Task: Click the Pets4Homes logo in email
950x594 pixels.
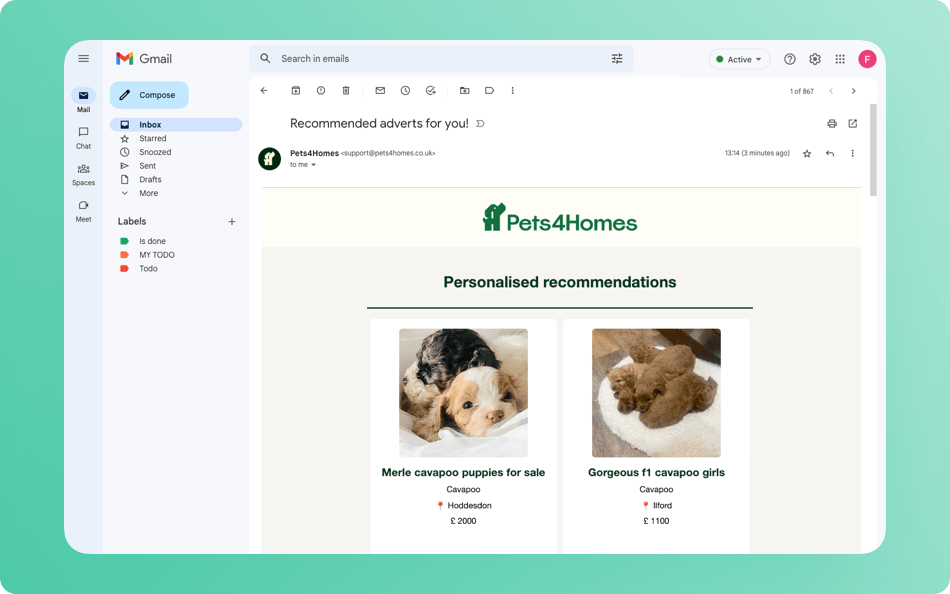Action: (x=560, y=218)
